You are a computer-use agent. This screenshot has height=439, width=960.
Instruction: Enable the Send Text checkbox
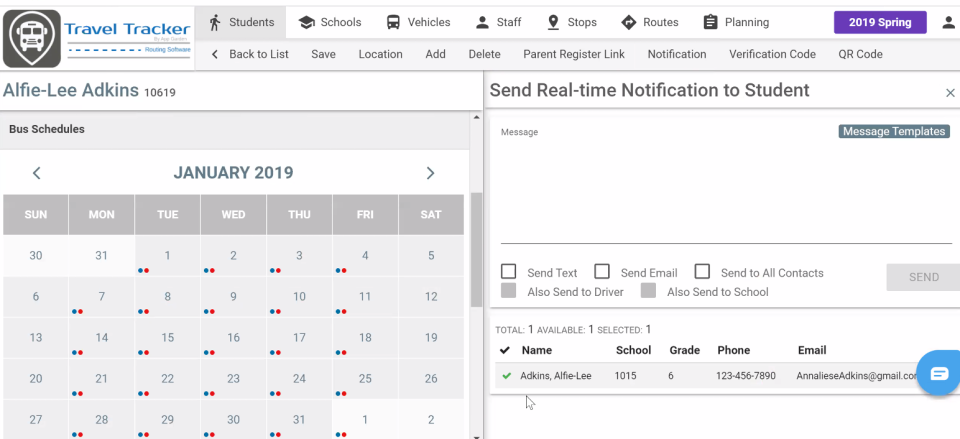(x=508, y=271)
